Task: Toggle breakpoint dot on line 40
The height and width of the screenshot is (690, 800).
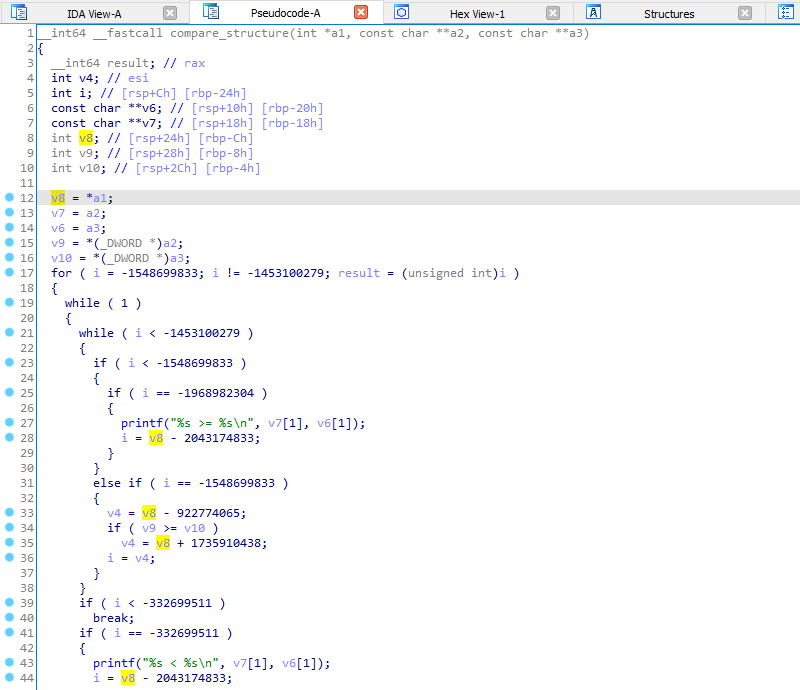Action: 9,618
